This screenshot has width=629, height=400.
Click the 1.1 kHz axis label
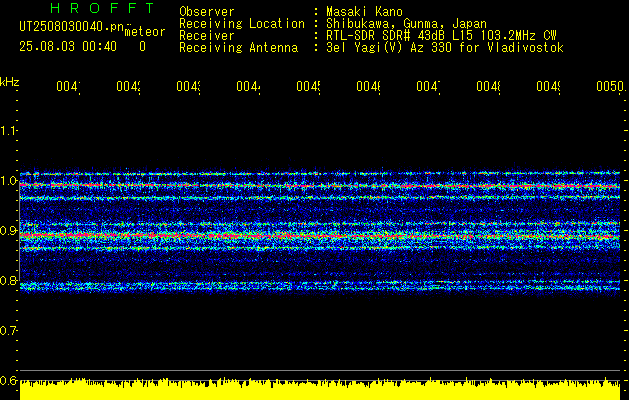click(8, 131)
